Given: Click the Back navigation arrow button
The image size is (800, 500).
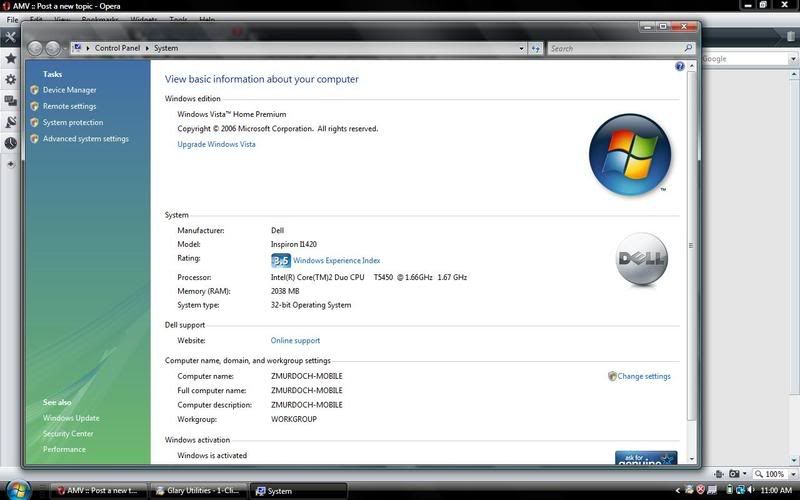Looking at the screenshot, I should point(35,48).
